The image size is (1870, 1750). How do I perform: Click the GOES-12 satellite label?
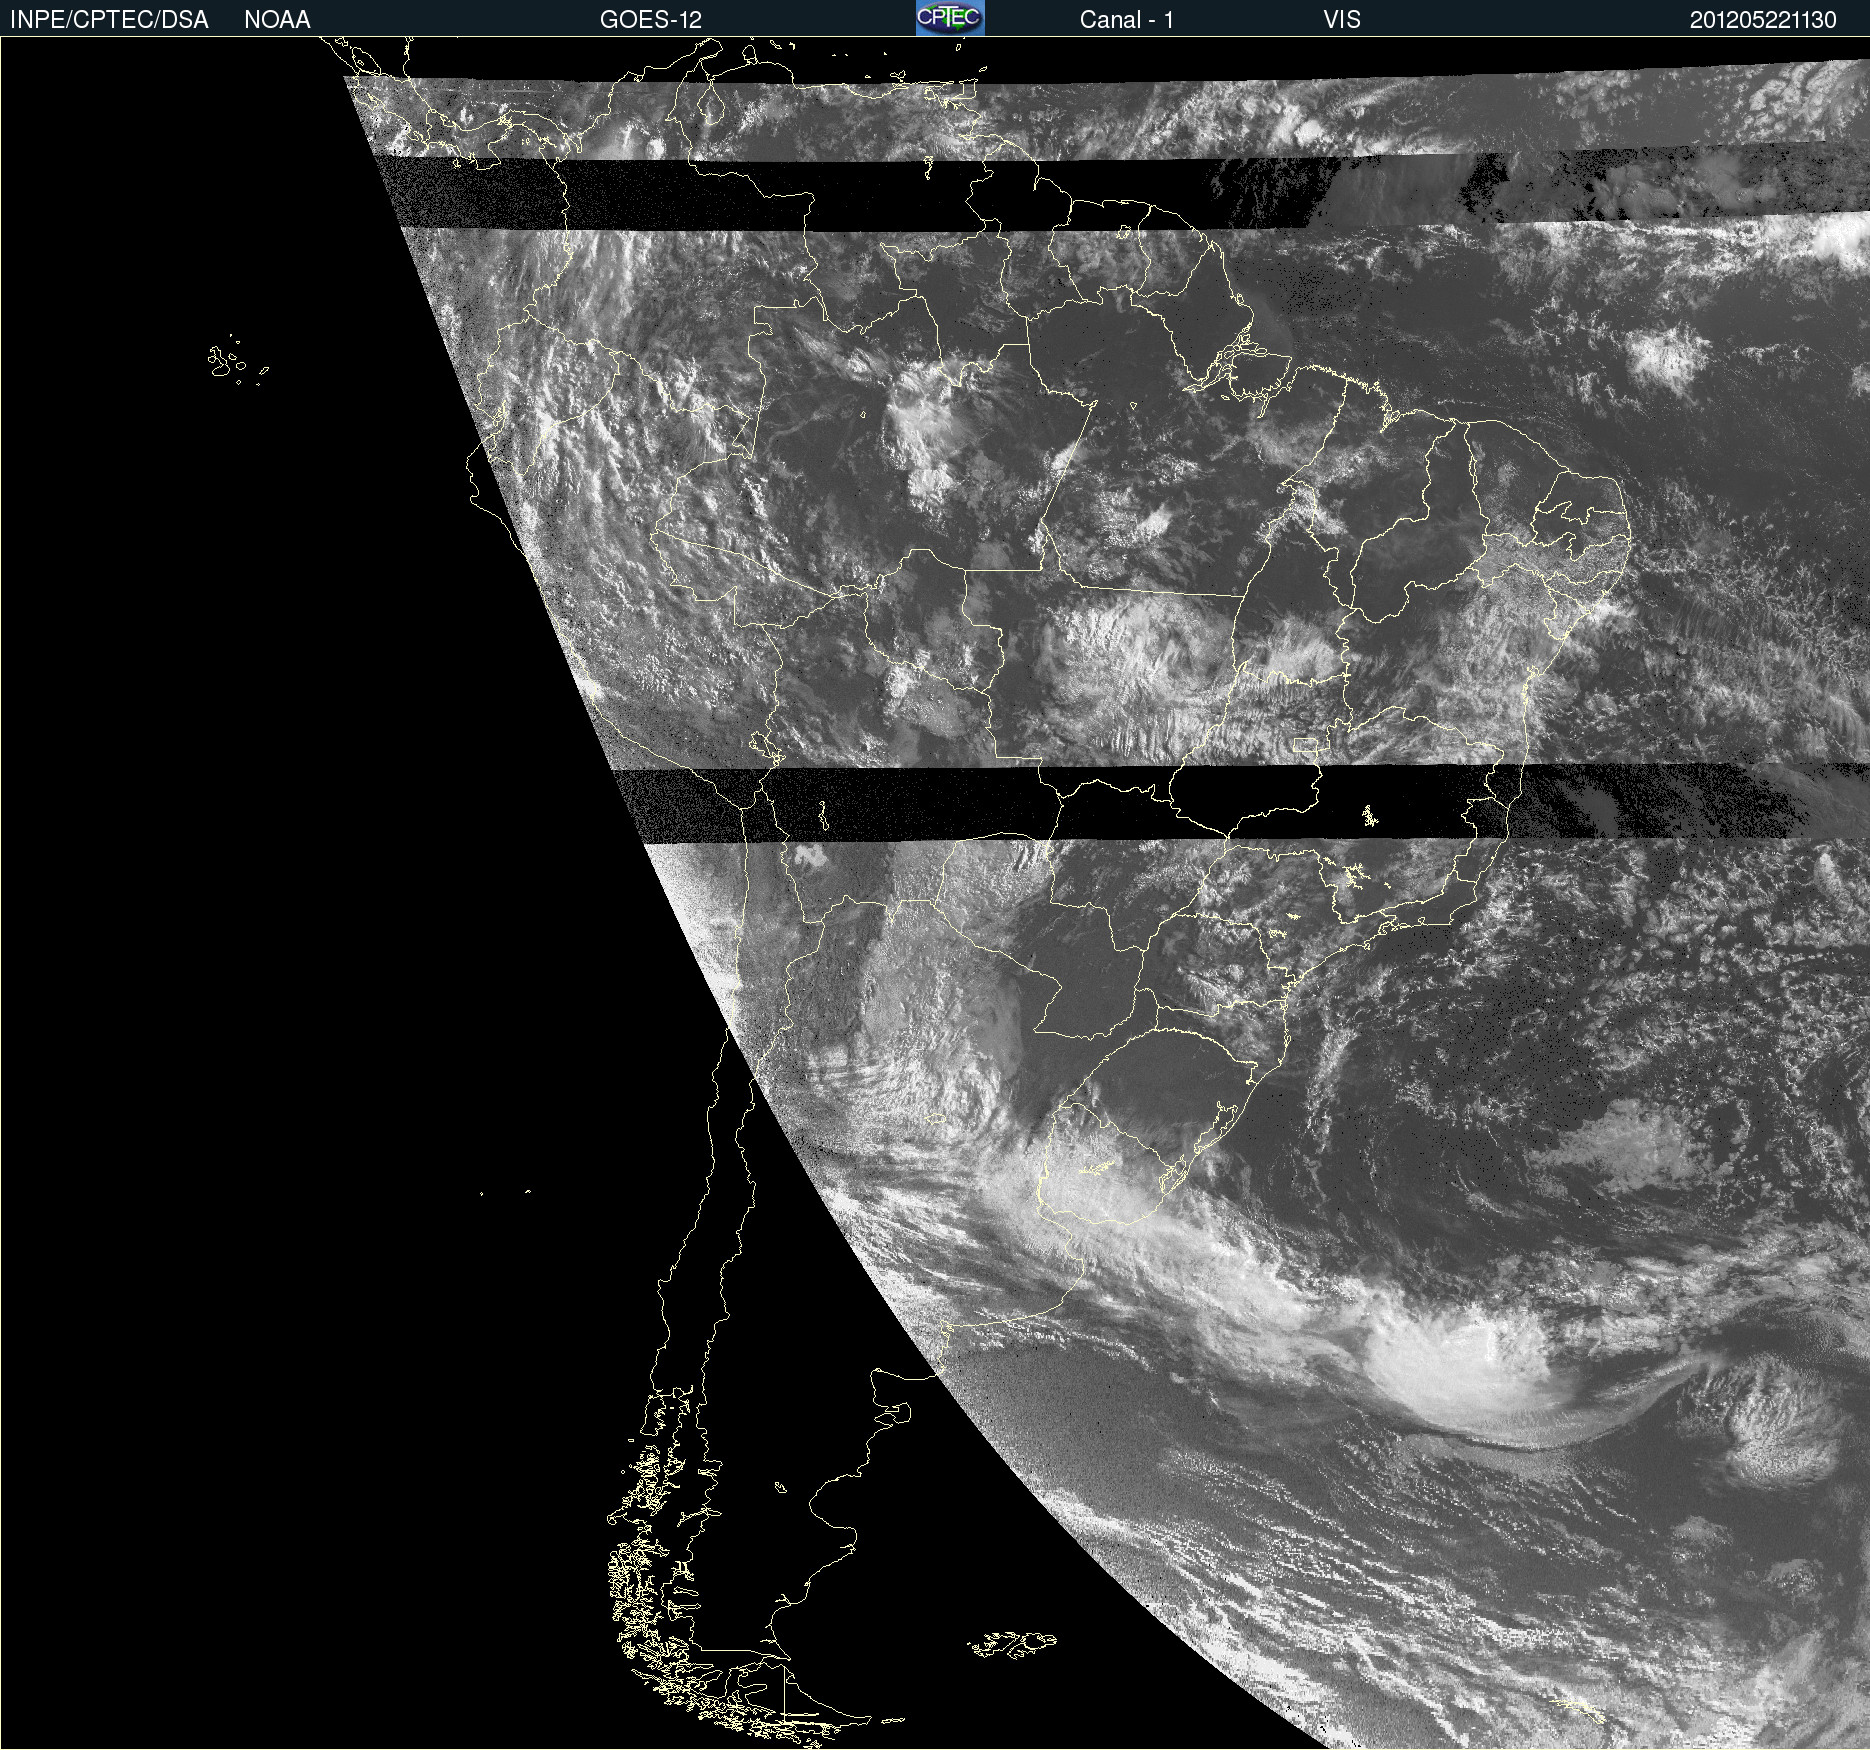pos(651,20)
